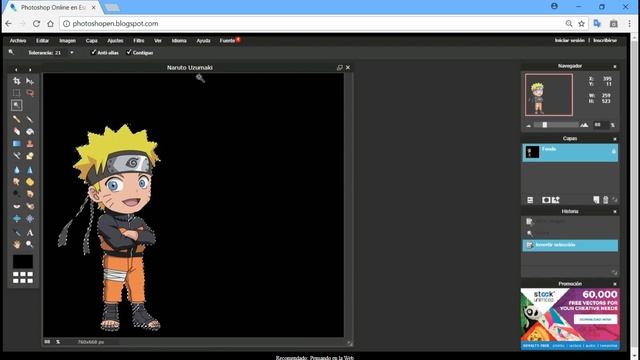This screenshot has width=640, height=360.
Task: Select the Hand pan tool
Action: tap(16, 244)
